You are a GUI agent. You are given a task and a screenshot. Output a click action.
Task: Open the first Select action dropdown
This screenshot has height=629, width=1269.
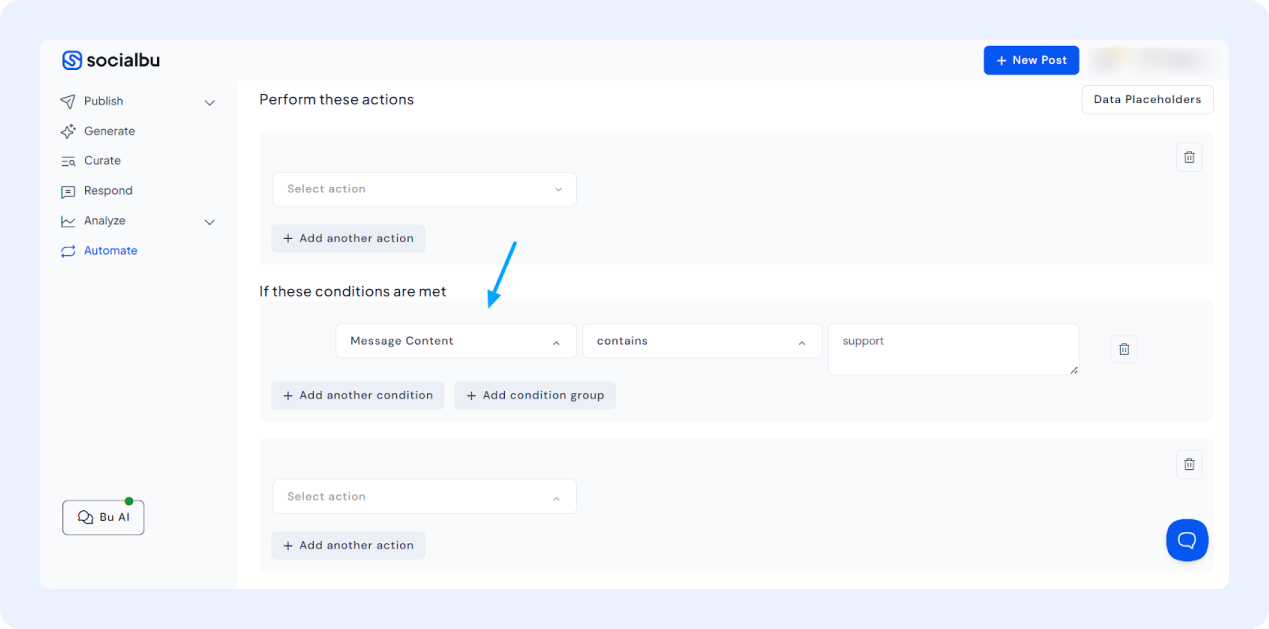[x=424, y=189]
